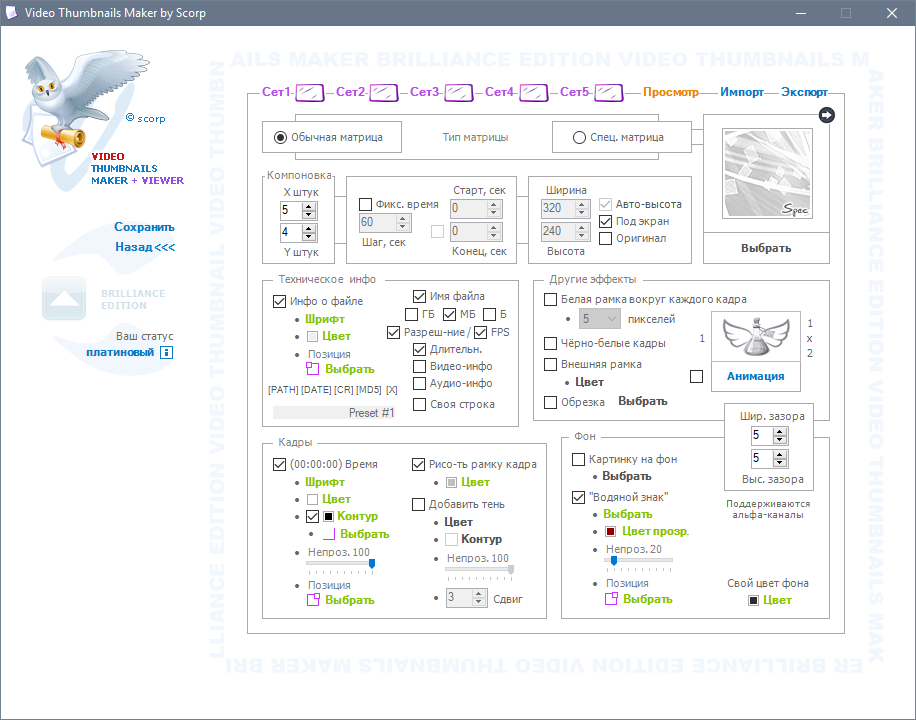Screen dimensions: 916x720
Task: Click the Spec matrix preview thumbnail
Action: point(766,174)
